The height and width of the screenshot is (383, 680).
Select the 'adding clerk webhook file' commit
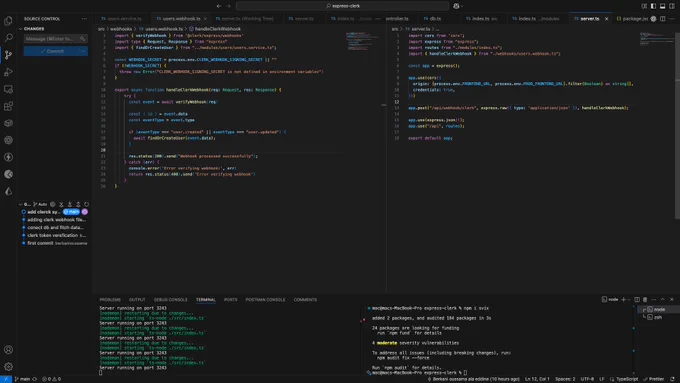[x=56, y=220]
